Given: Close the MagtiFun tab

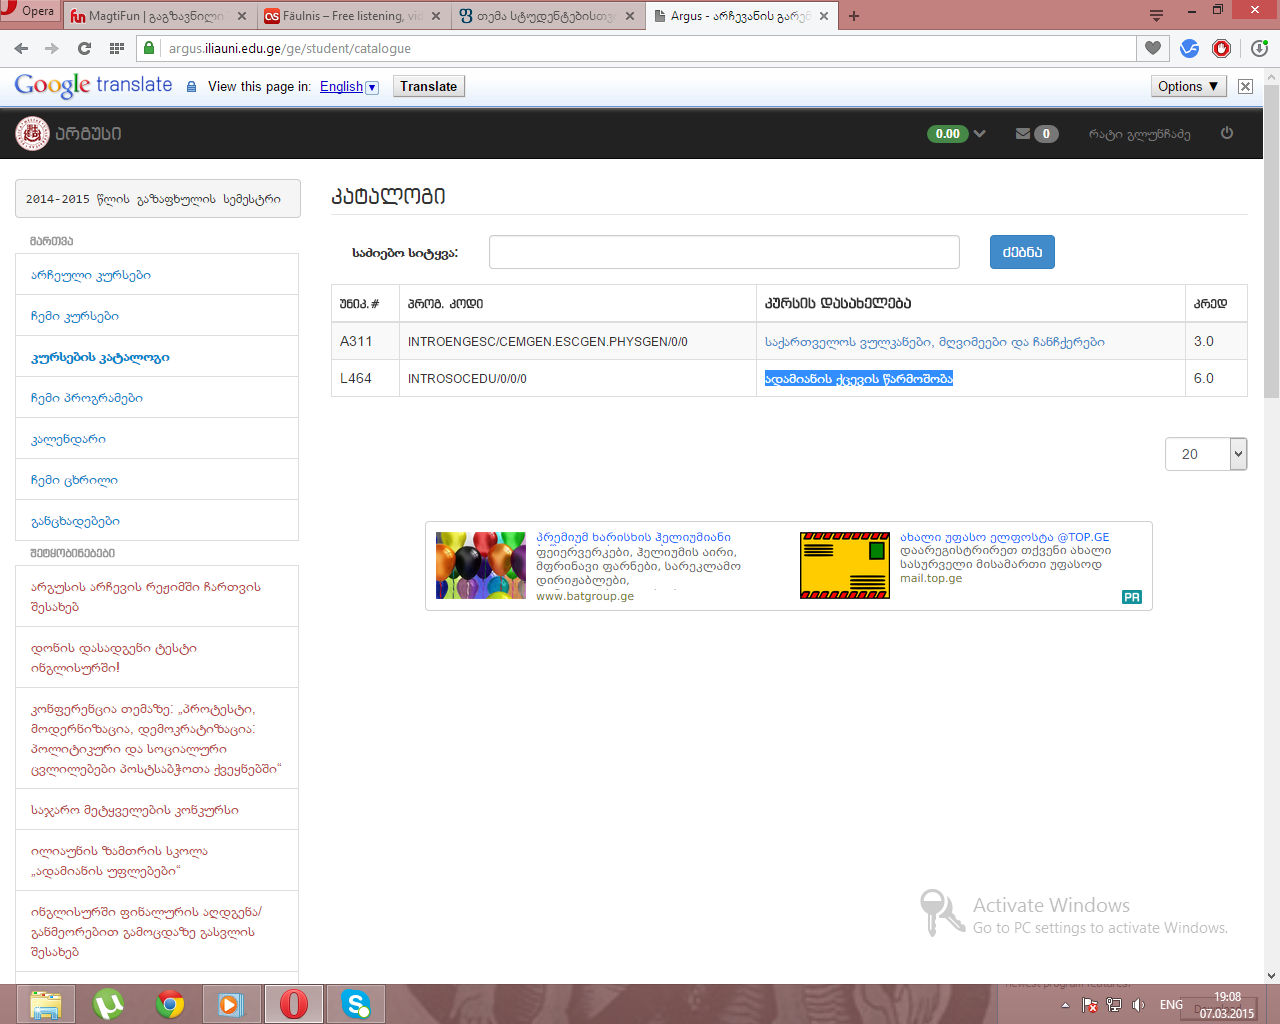Looking at the screenshot, I should (x=242, y=16).
